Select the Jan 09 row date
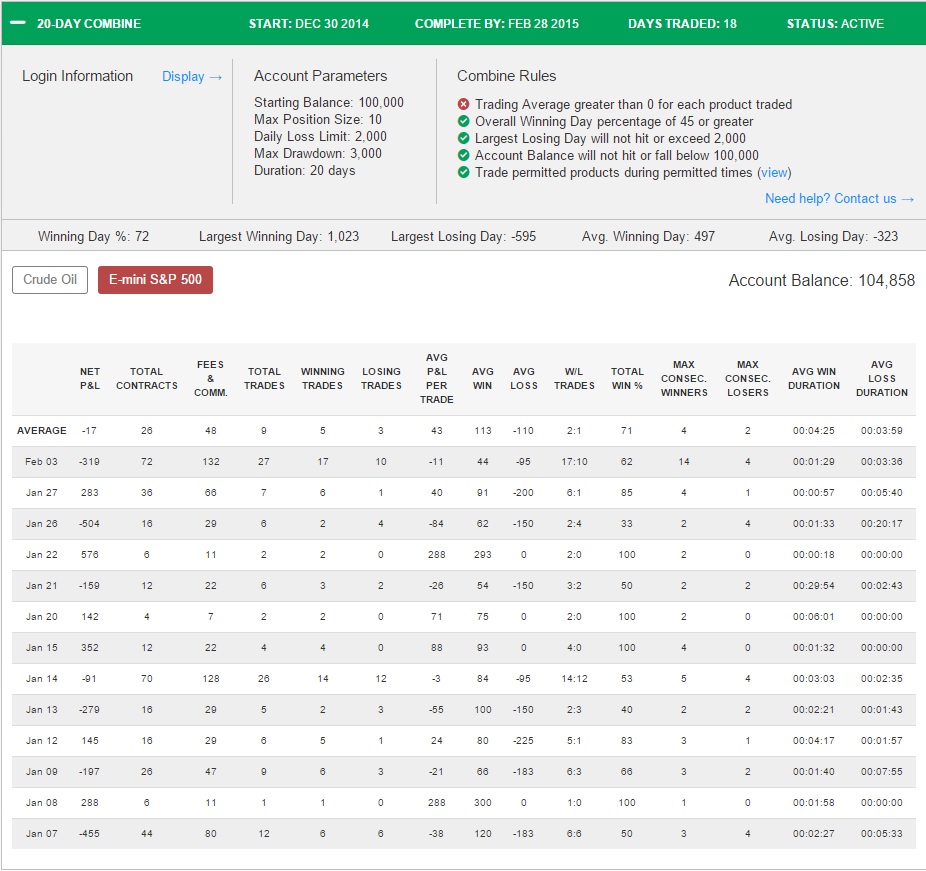Screen dimensions: 926x871 tap(41, 772)
